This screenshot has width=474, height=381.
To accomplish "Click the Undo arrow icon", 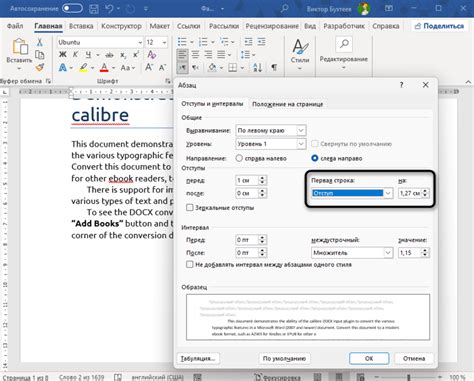I will pyautogui.click(x=109, y=9).
